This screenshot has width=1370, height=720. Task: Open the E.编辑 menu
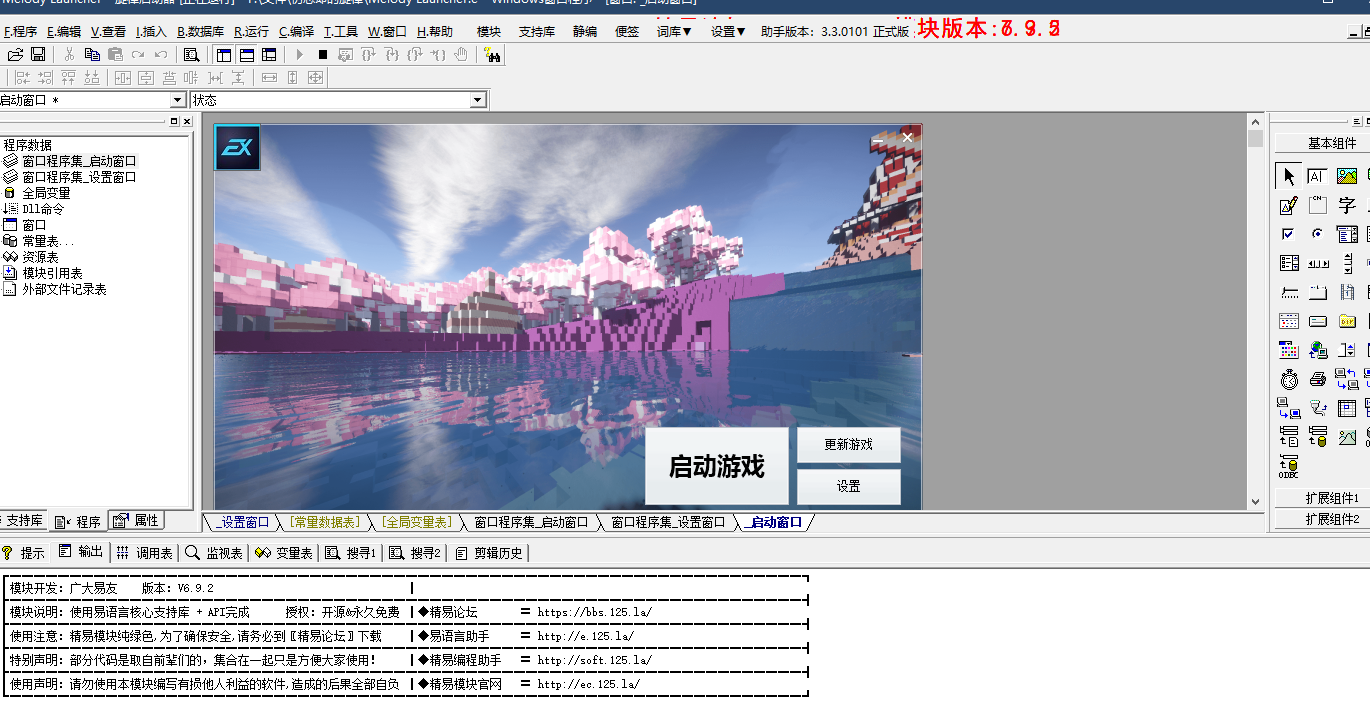click(64, 31)
